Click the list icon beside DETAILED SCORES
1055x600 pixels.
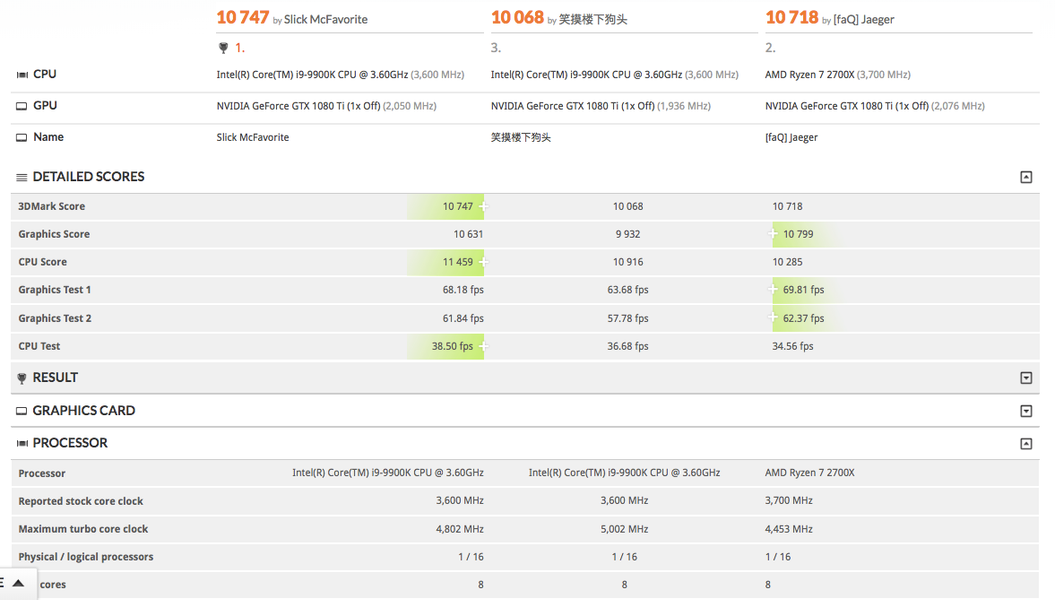pyautogui.click(x=20, y=176)
